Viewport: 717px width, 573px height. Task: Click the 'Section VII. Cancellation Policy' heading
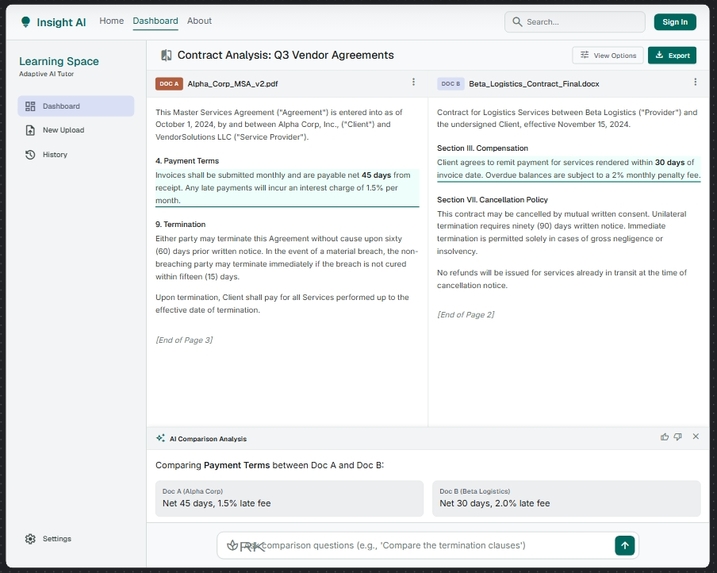pos(492,199)
